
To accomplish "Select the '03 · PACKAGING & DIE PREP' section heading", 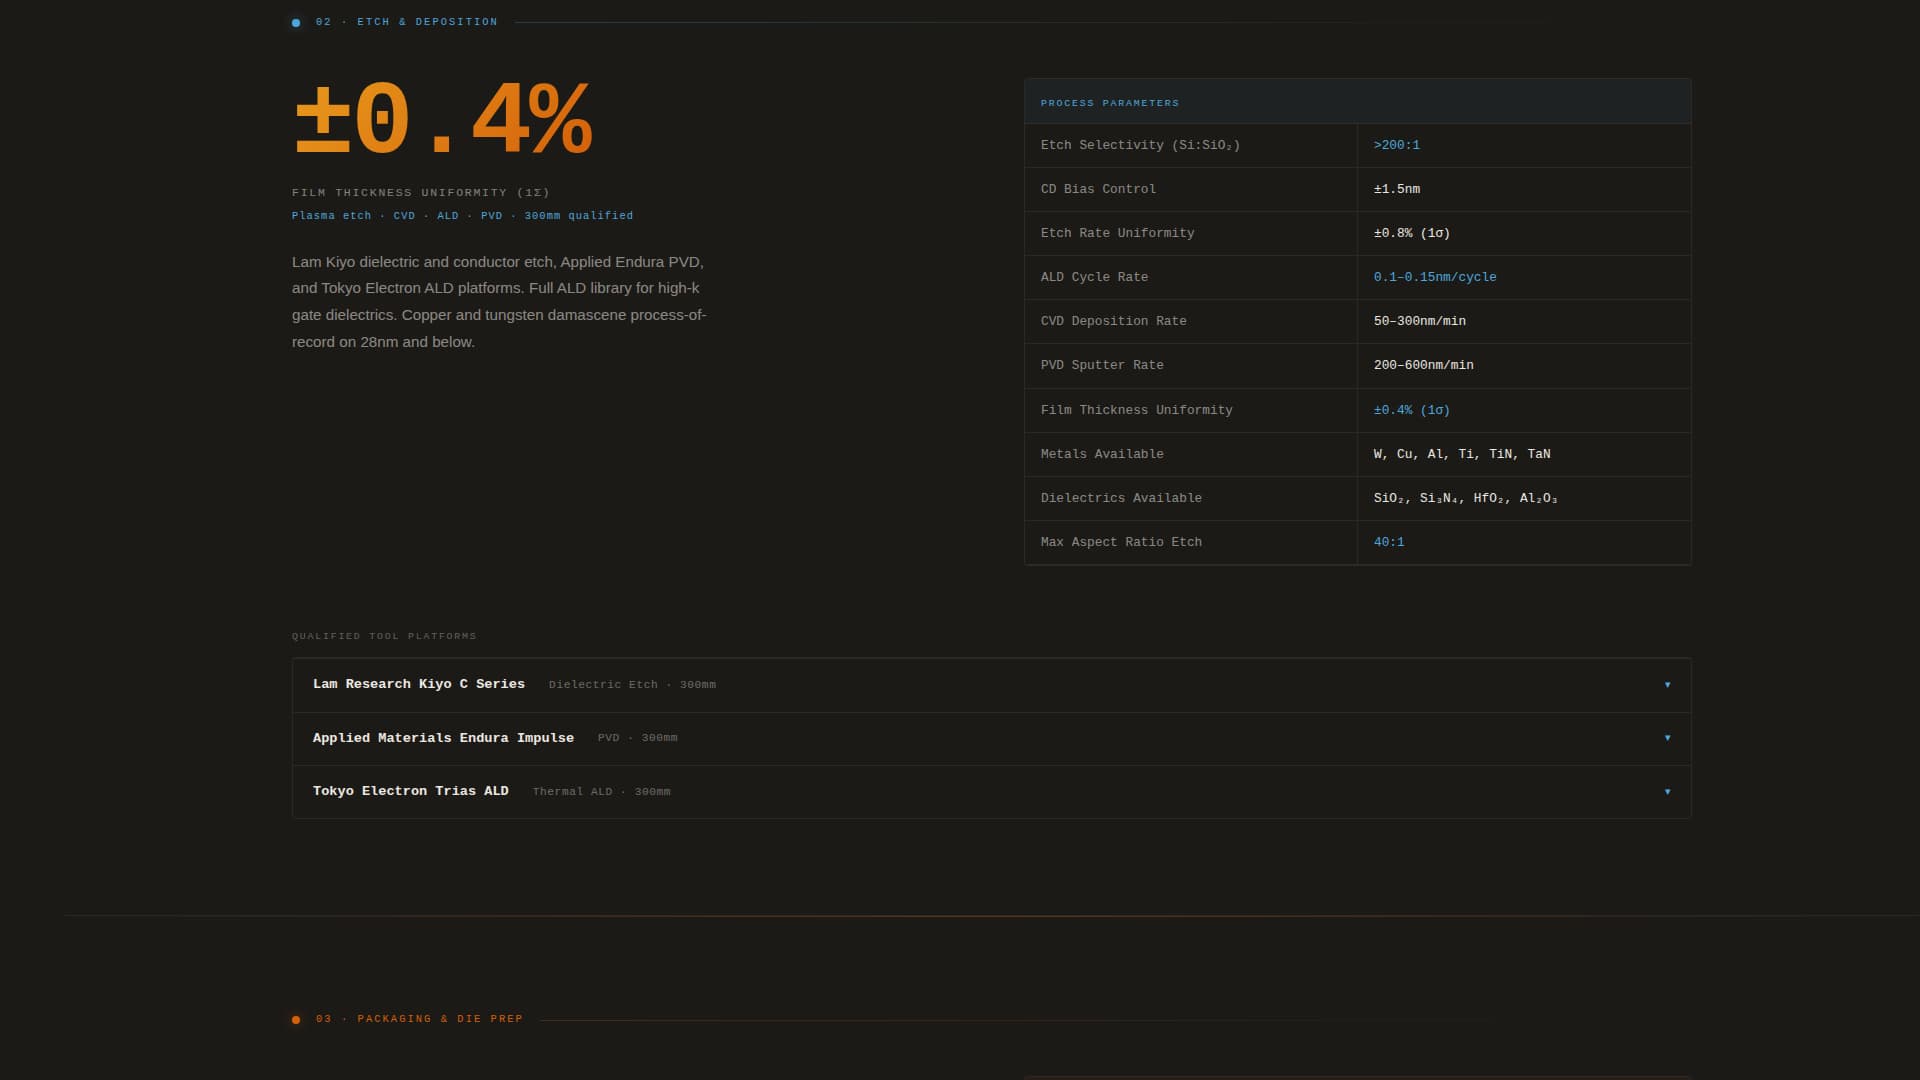I will coord(420,1019).
